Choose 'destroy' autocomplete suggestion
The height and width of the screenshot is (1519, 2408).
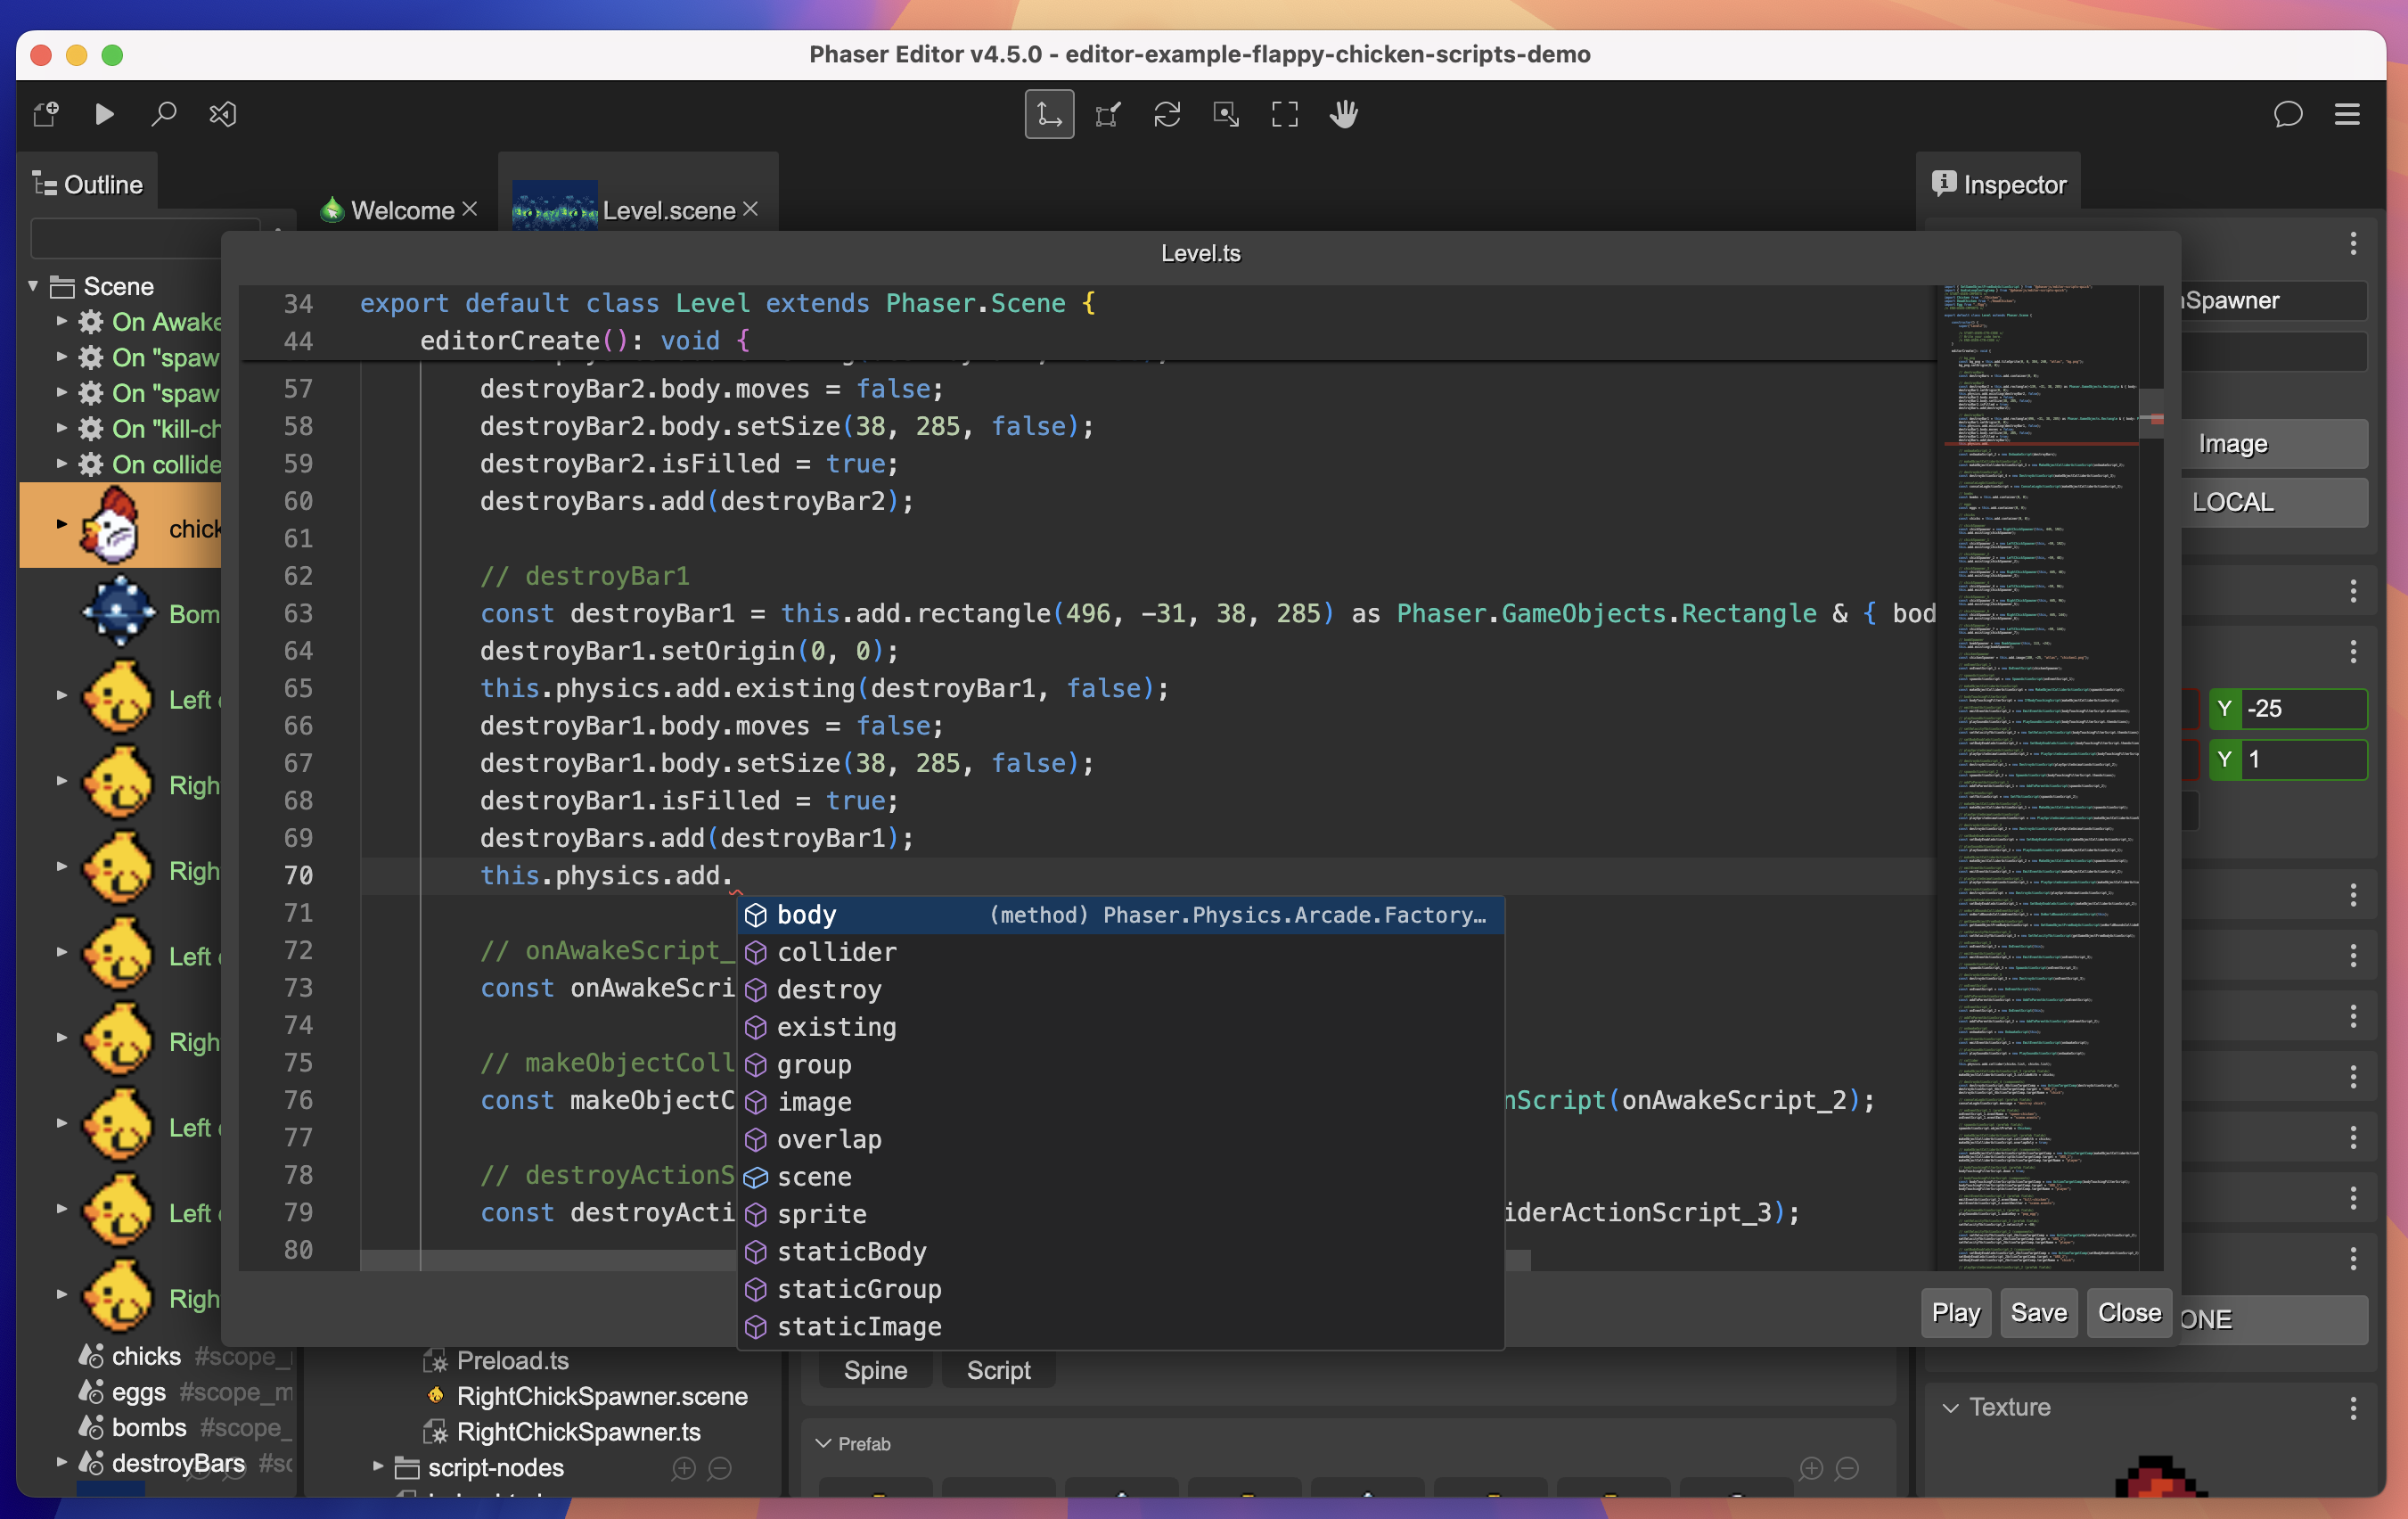pyautogui.click(x=1120, y=990)
